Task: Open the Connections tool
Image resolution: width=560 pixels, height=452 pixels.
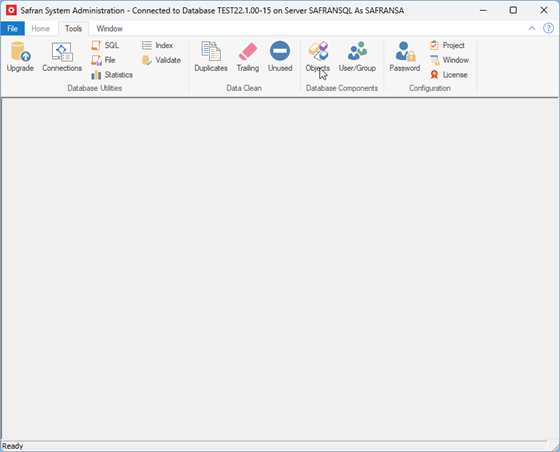Action: tap(62, 57)
